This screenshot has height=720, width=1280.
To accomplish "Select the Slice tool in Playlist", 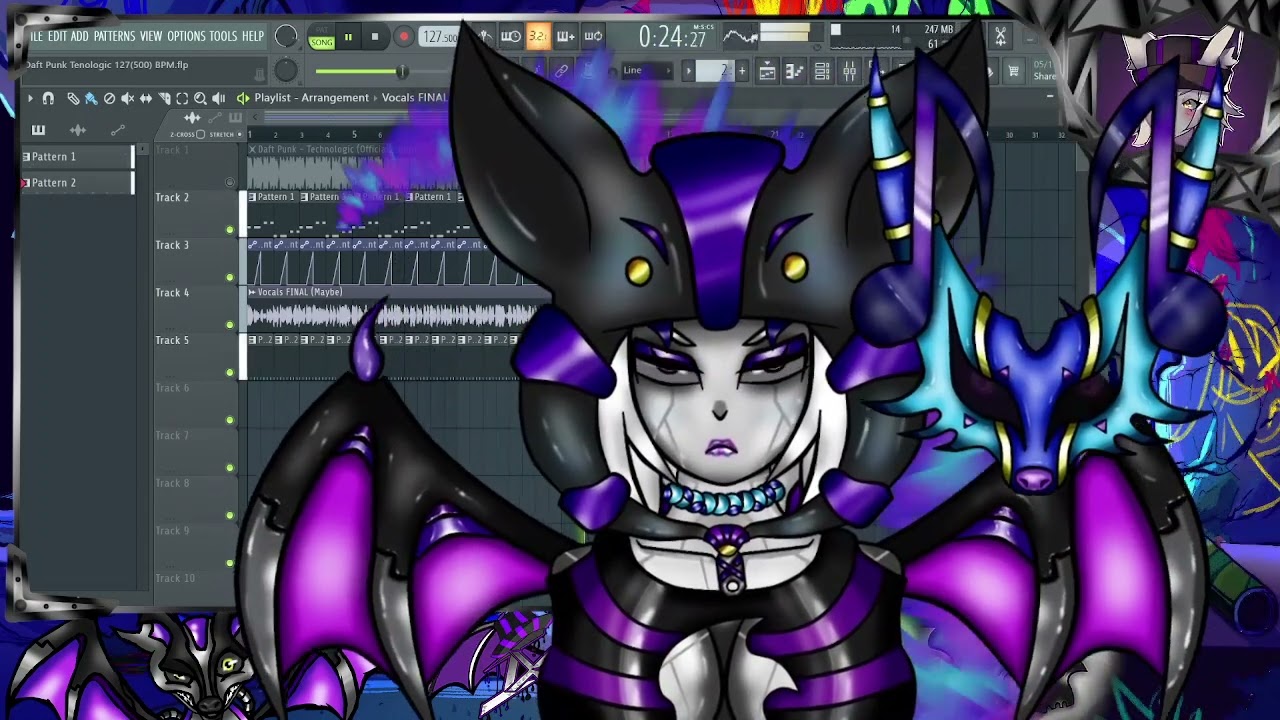I will tap(164, 98).
